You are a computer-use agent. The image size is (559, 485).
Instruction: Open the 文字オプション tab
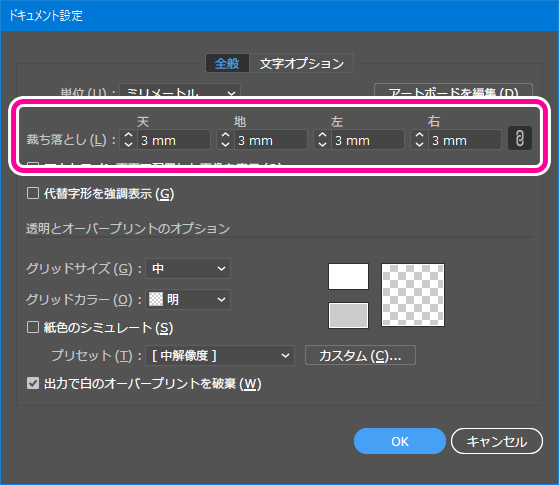[x=301, y=63]
